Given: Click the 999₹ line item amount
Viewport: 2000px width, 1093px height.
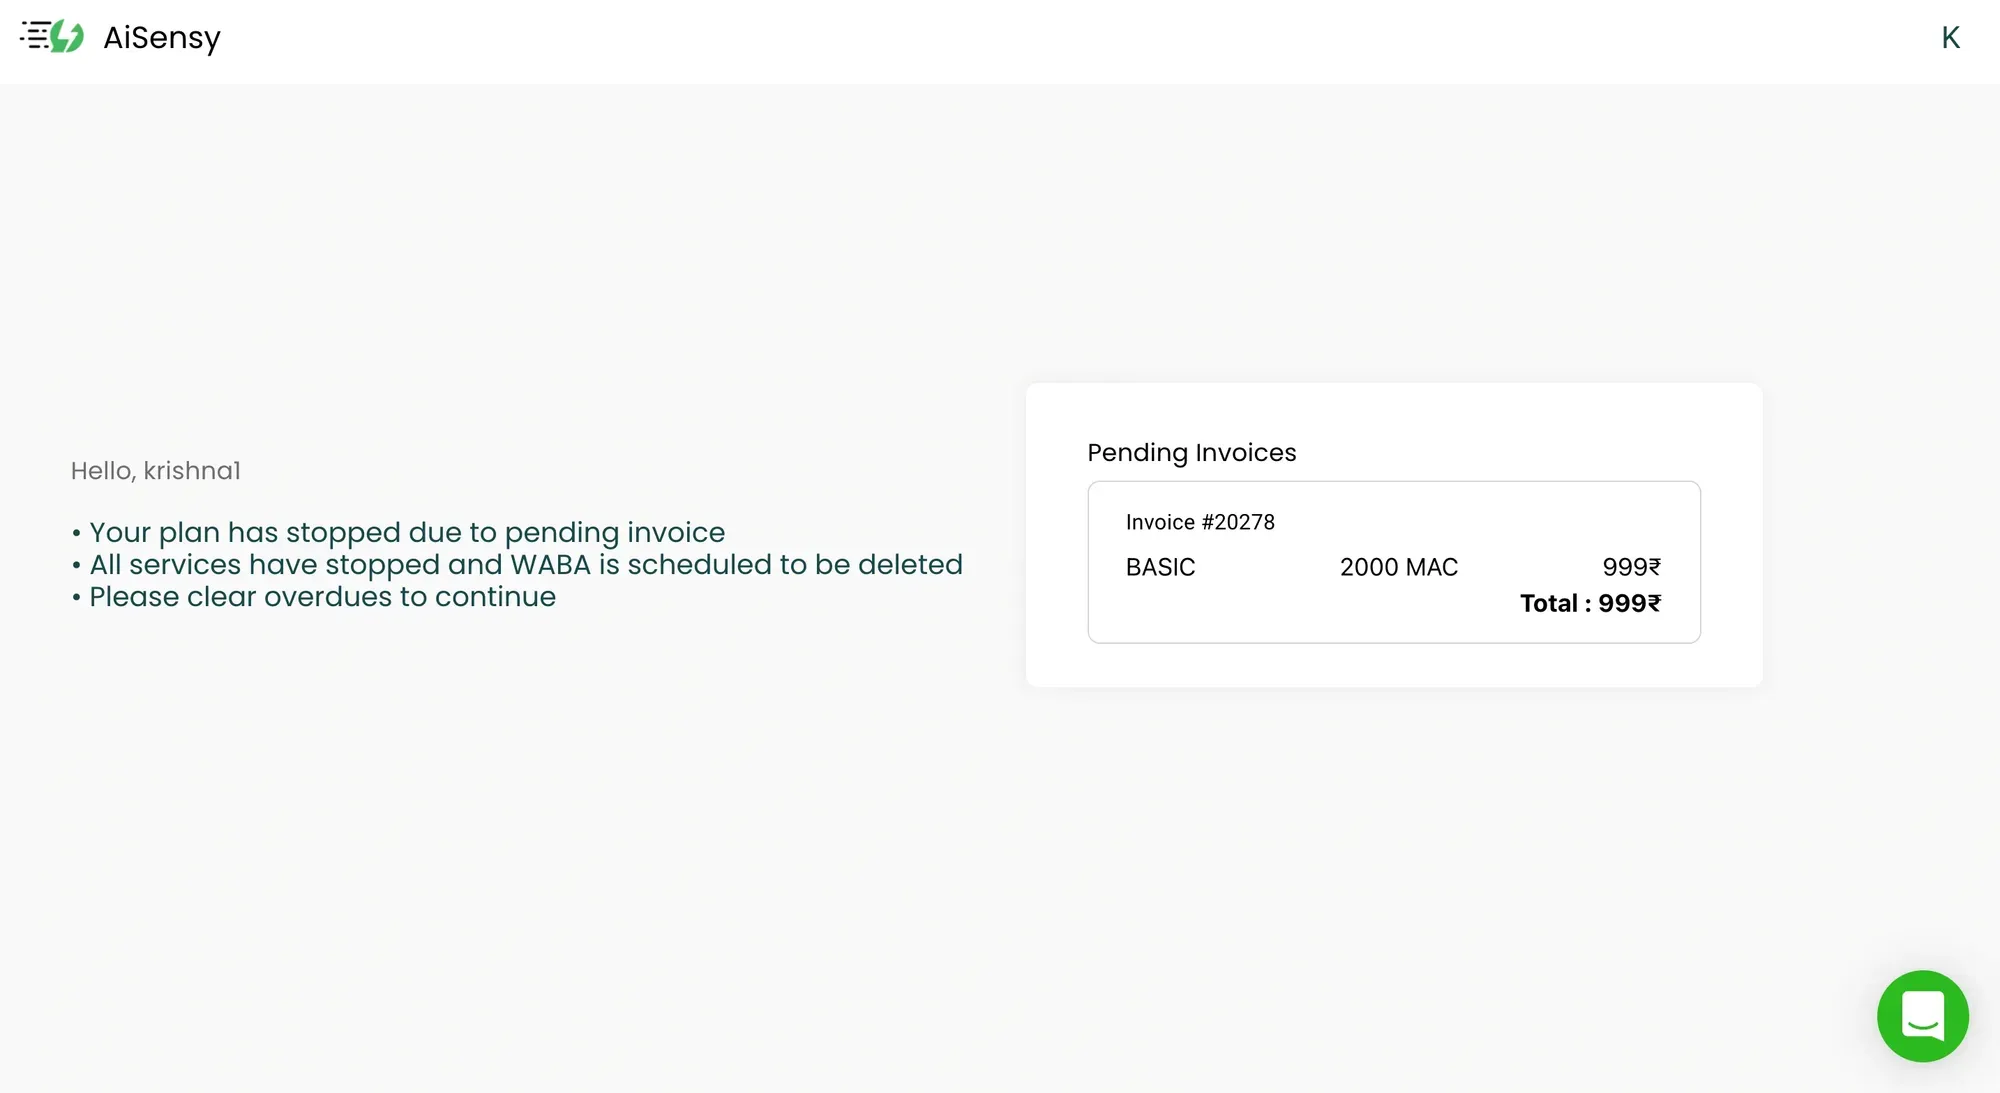Looking at the screenshot, I should coord(1631,567).
